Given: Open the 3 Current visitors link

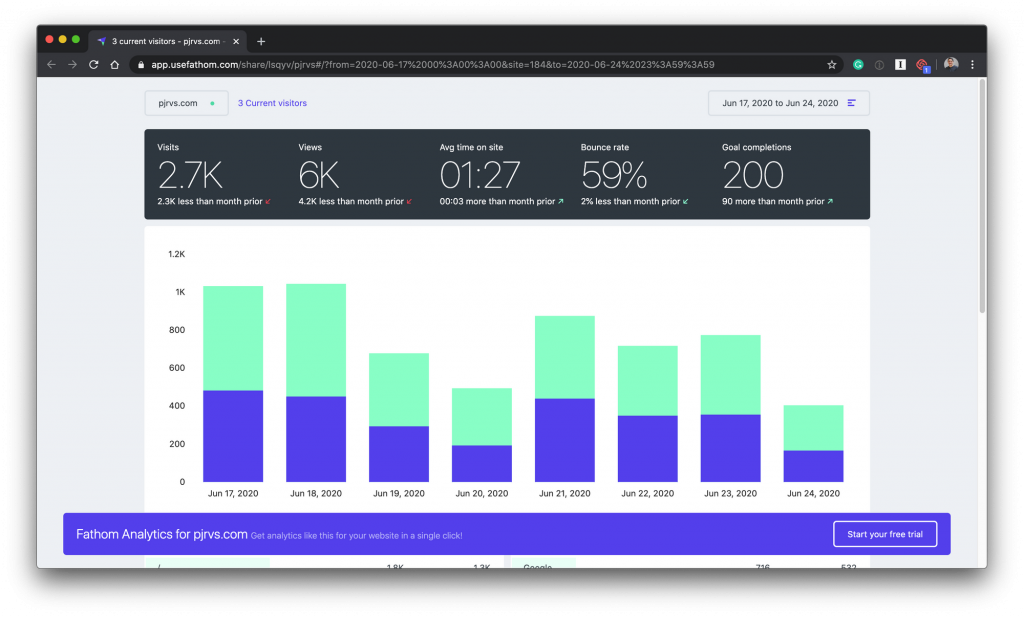Looking at the screenshot, I should [270, 103].
